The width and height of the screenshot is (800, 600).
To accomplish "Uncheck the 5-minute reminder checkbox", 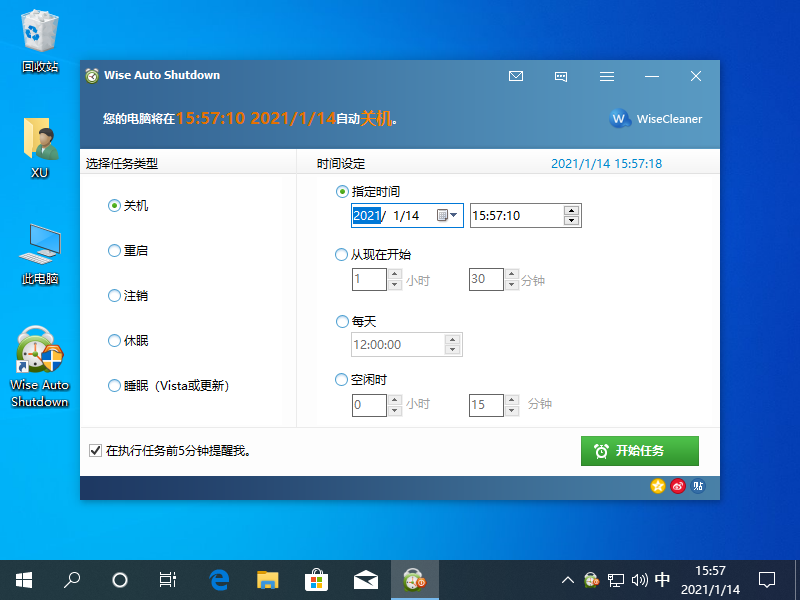I will point(96,451).
